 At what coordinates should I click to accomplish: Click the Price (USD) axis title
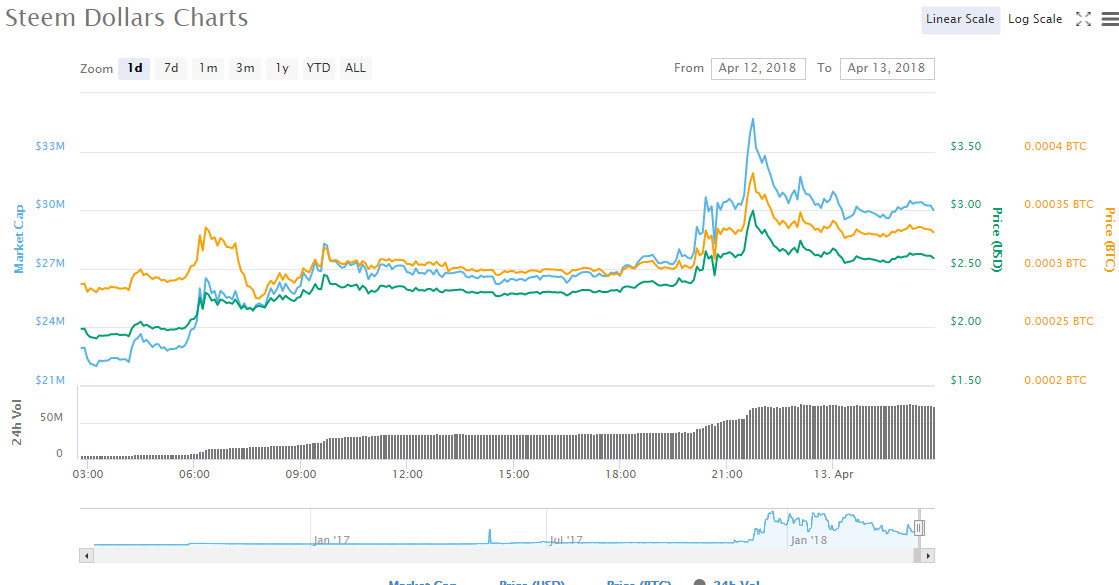[x=997, y=240]
